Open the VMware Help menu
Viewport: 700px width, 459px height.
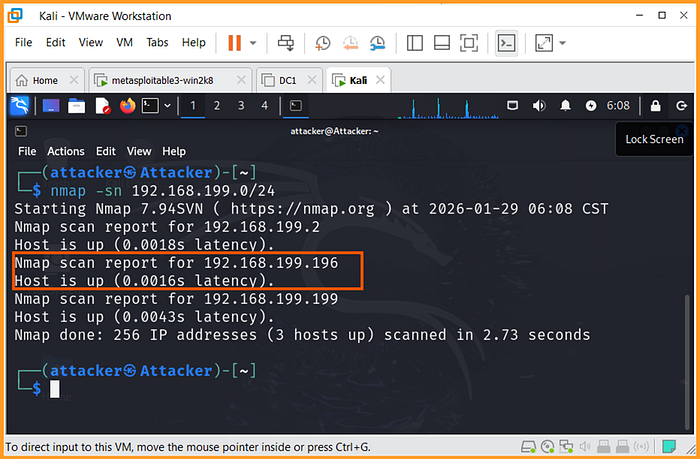coord(193,42)
